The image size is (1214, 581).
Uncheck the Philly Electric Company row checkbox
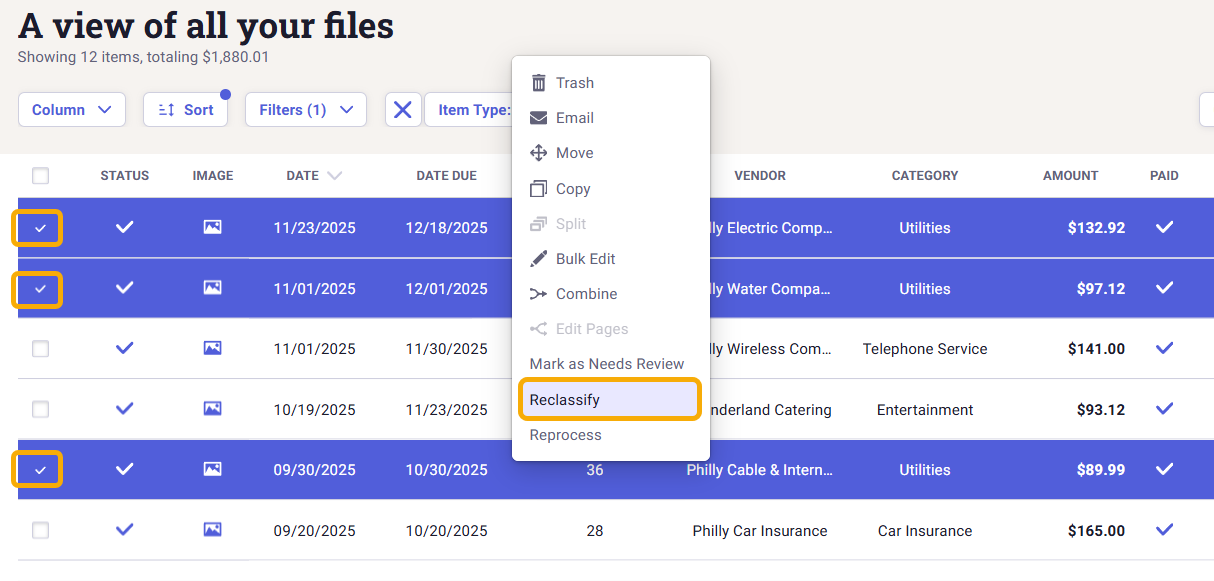[x=40, y=228]
